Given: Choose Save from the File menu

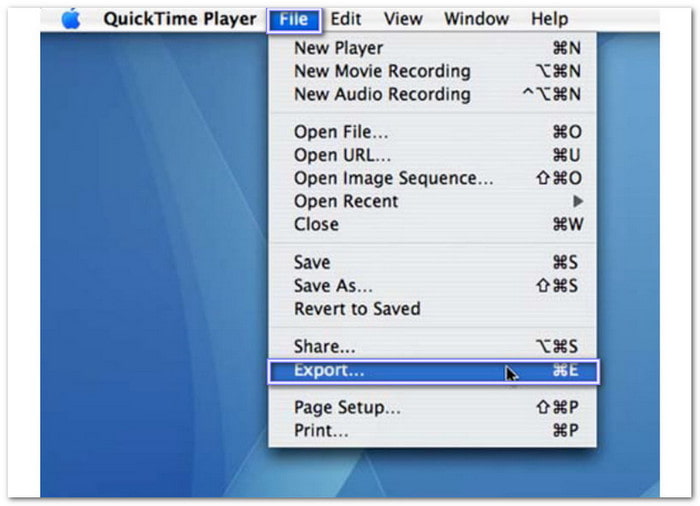Looking at the screenshot, I should 432,262.
